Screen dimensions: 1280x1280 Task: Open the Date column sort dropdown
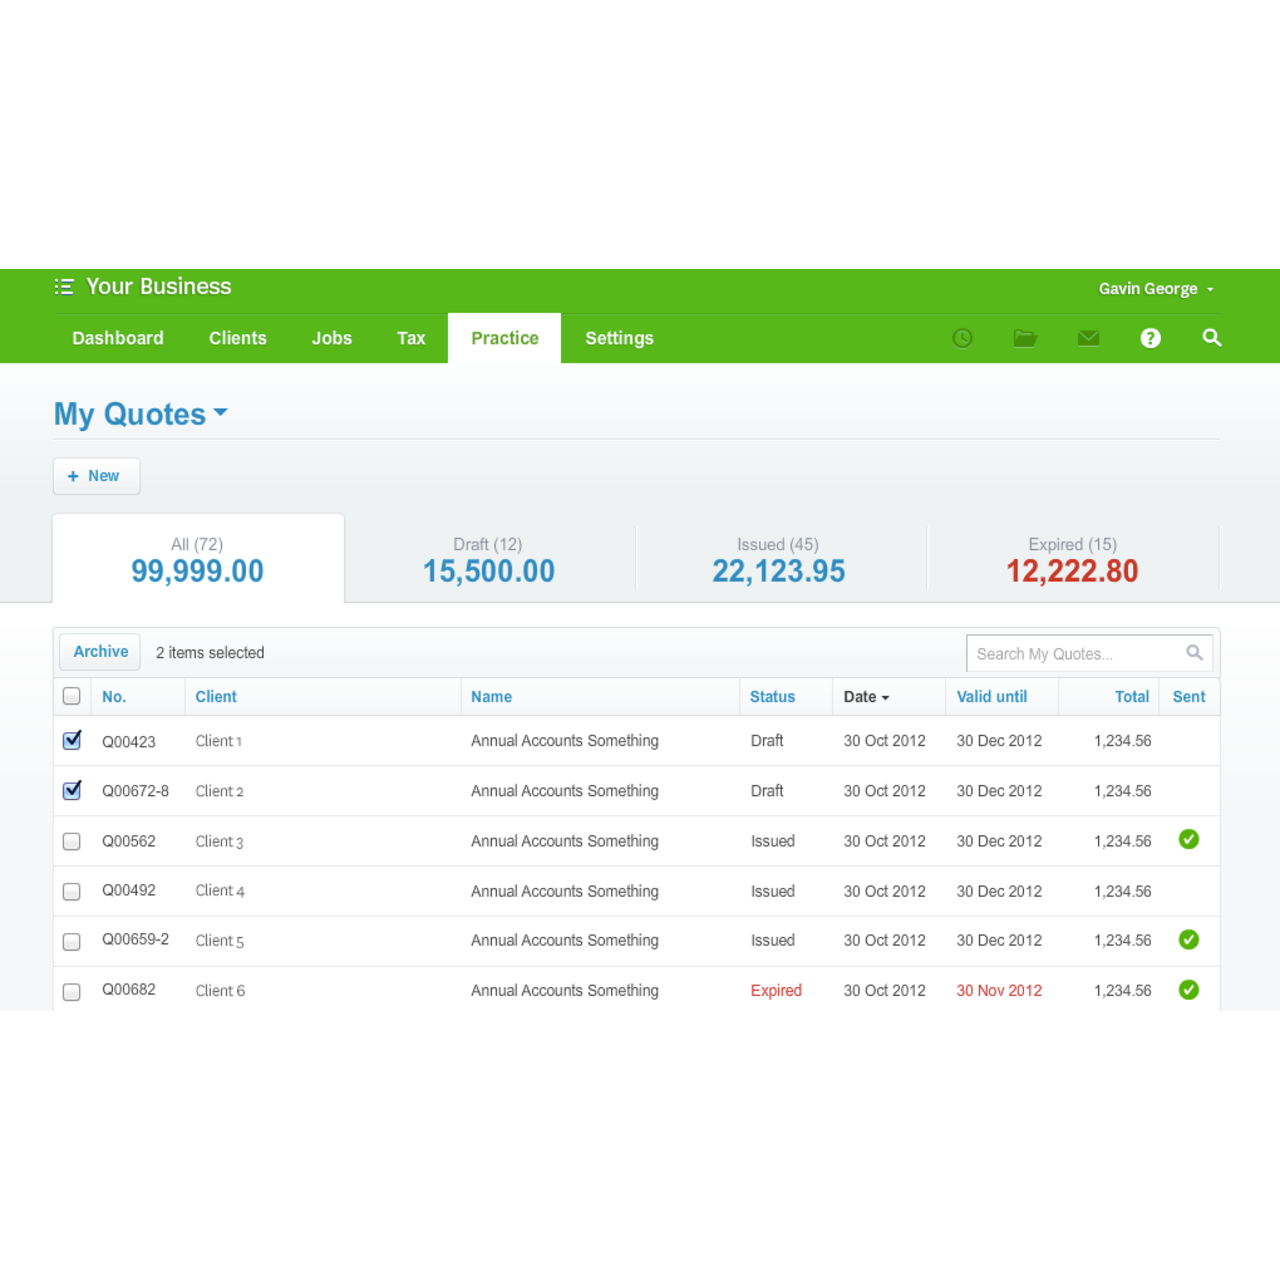point(865,696)
